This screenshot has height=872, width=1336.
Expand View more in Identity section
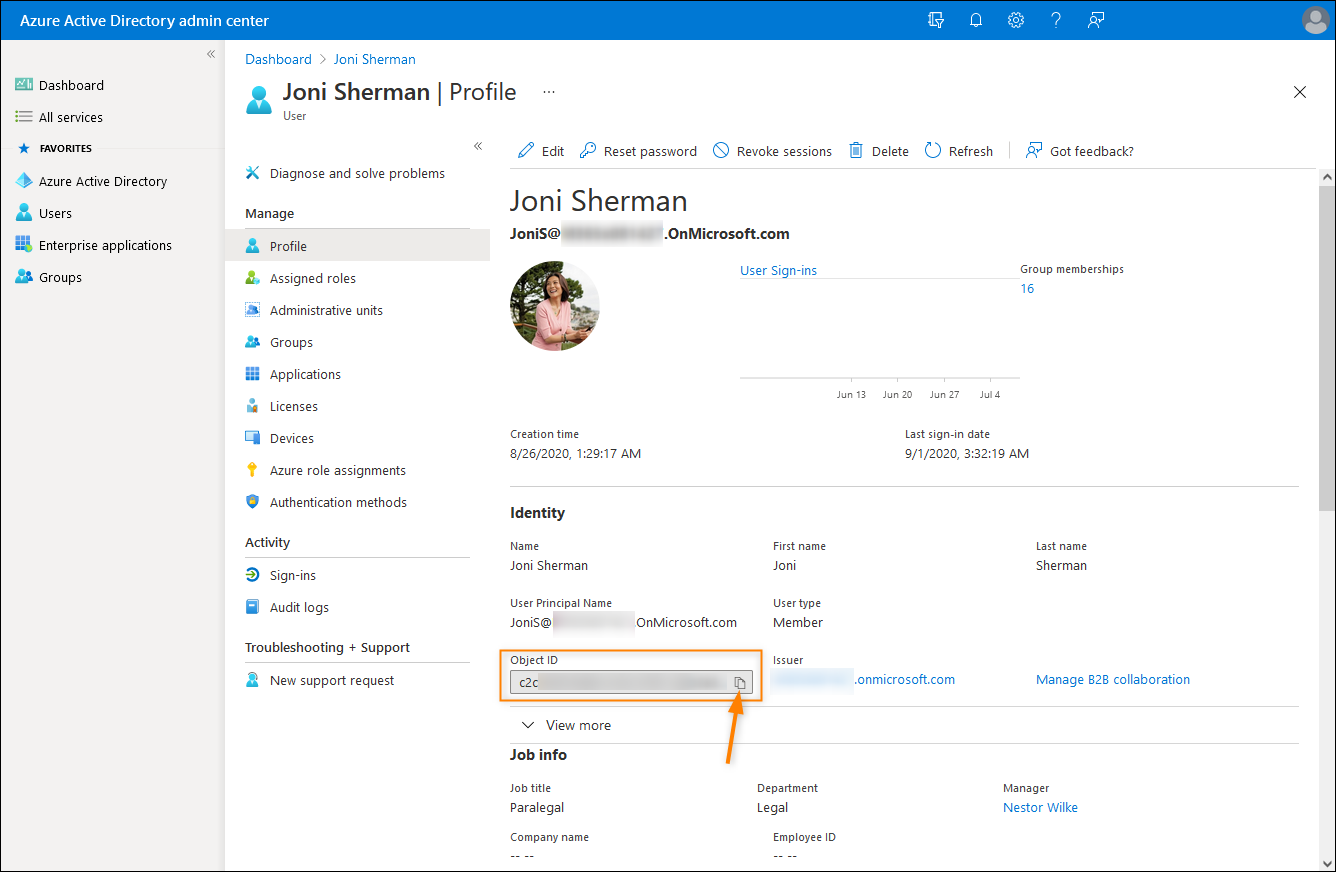click(567, 725)
